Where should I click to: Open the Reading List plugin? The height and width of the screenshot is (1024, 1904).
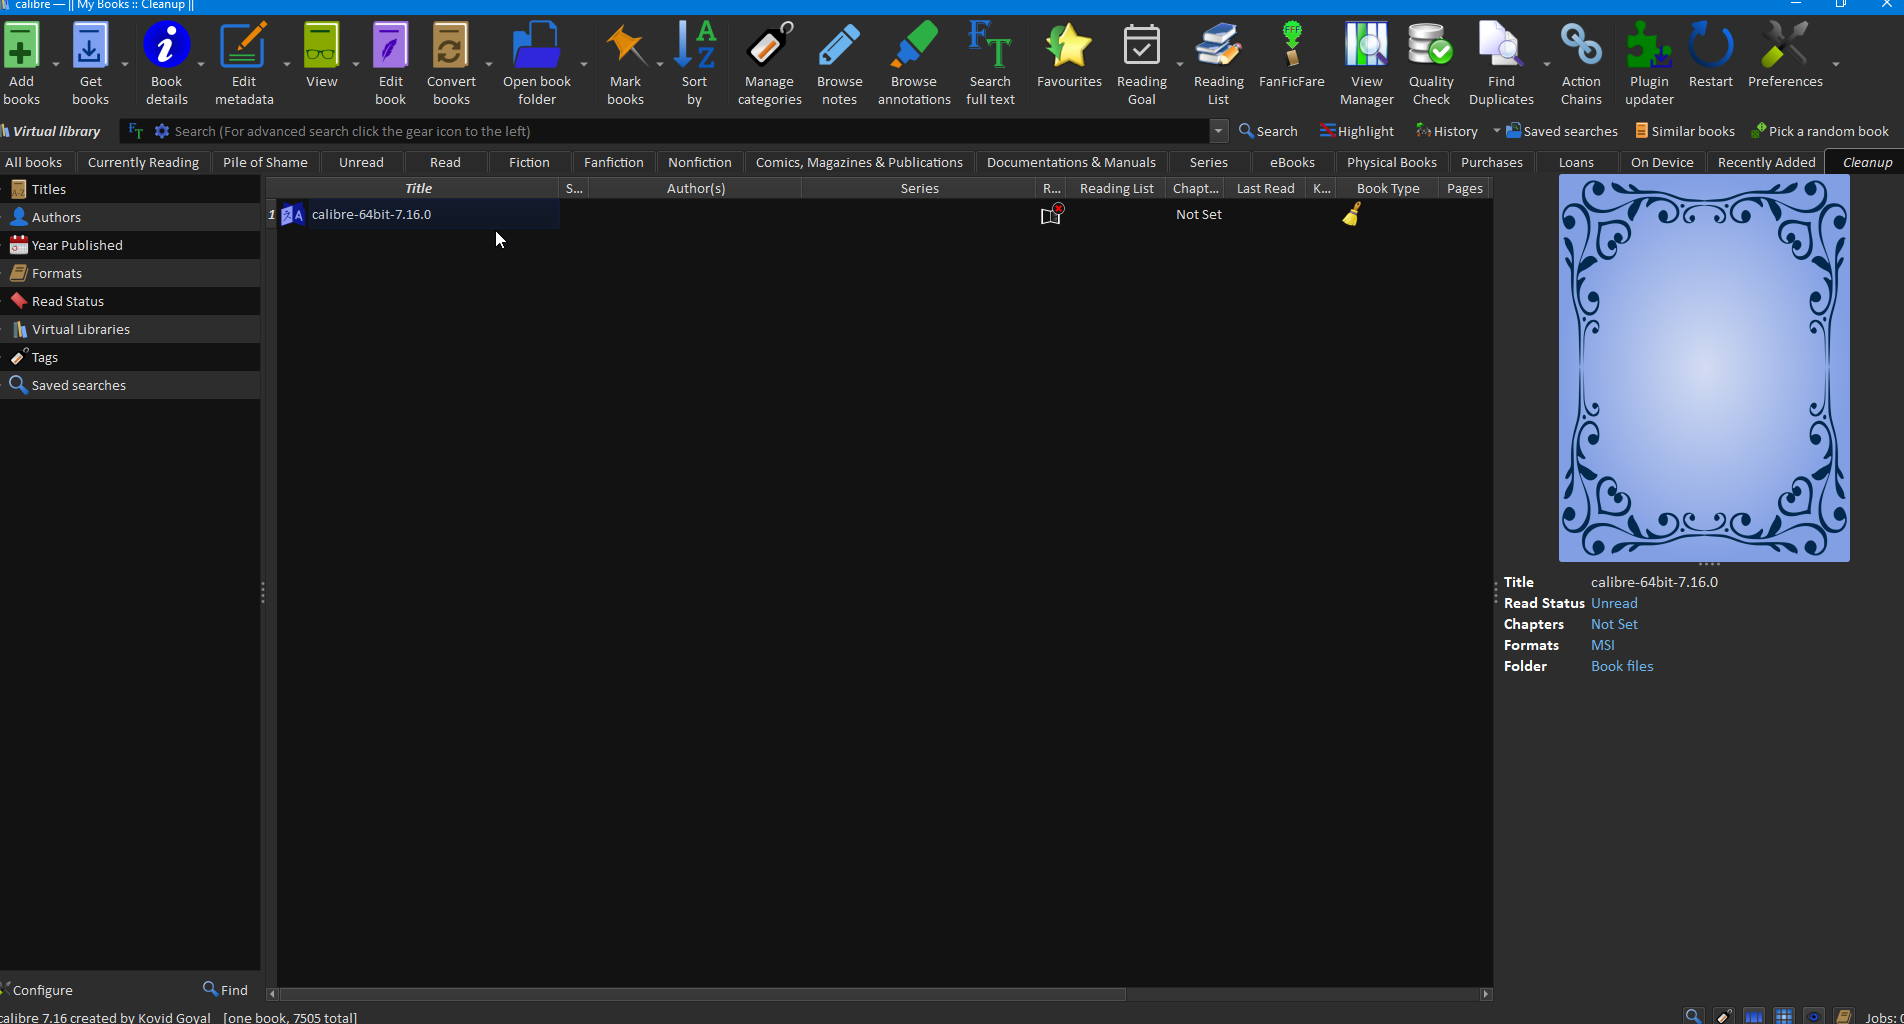1218,63
